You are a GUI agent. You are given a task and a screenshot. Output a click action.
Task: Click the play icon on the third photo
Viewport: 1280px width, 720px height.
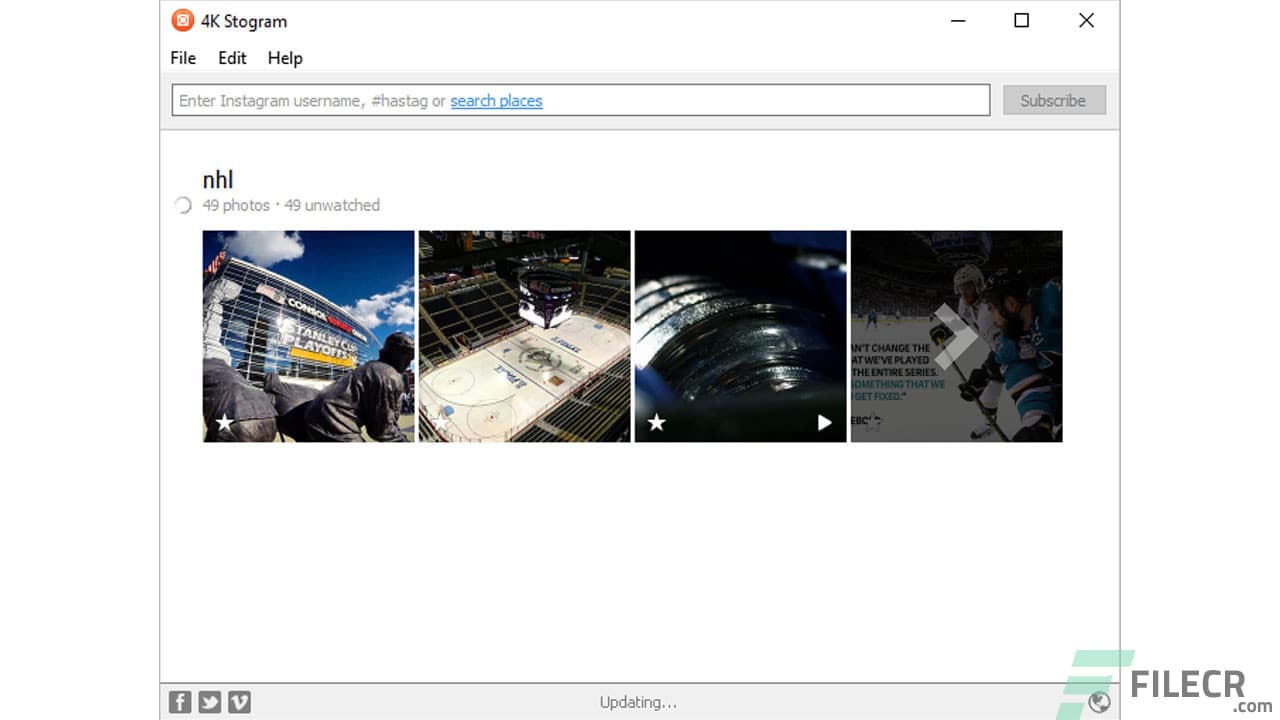pos(824,422)
